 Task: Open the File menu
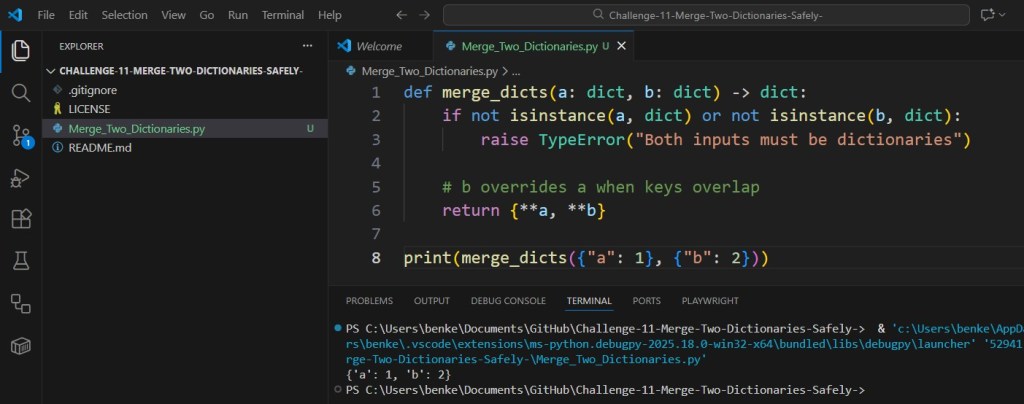click(46, 15)
